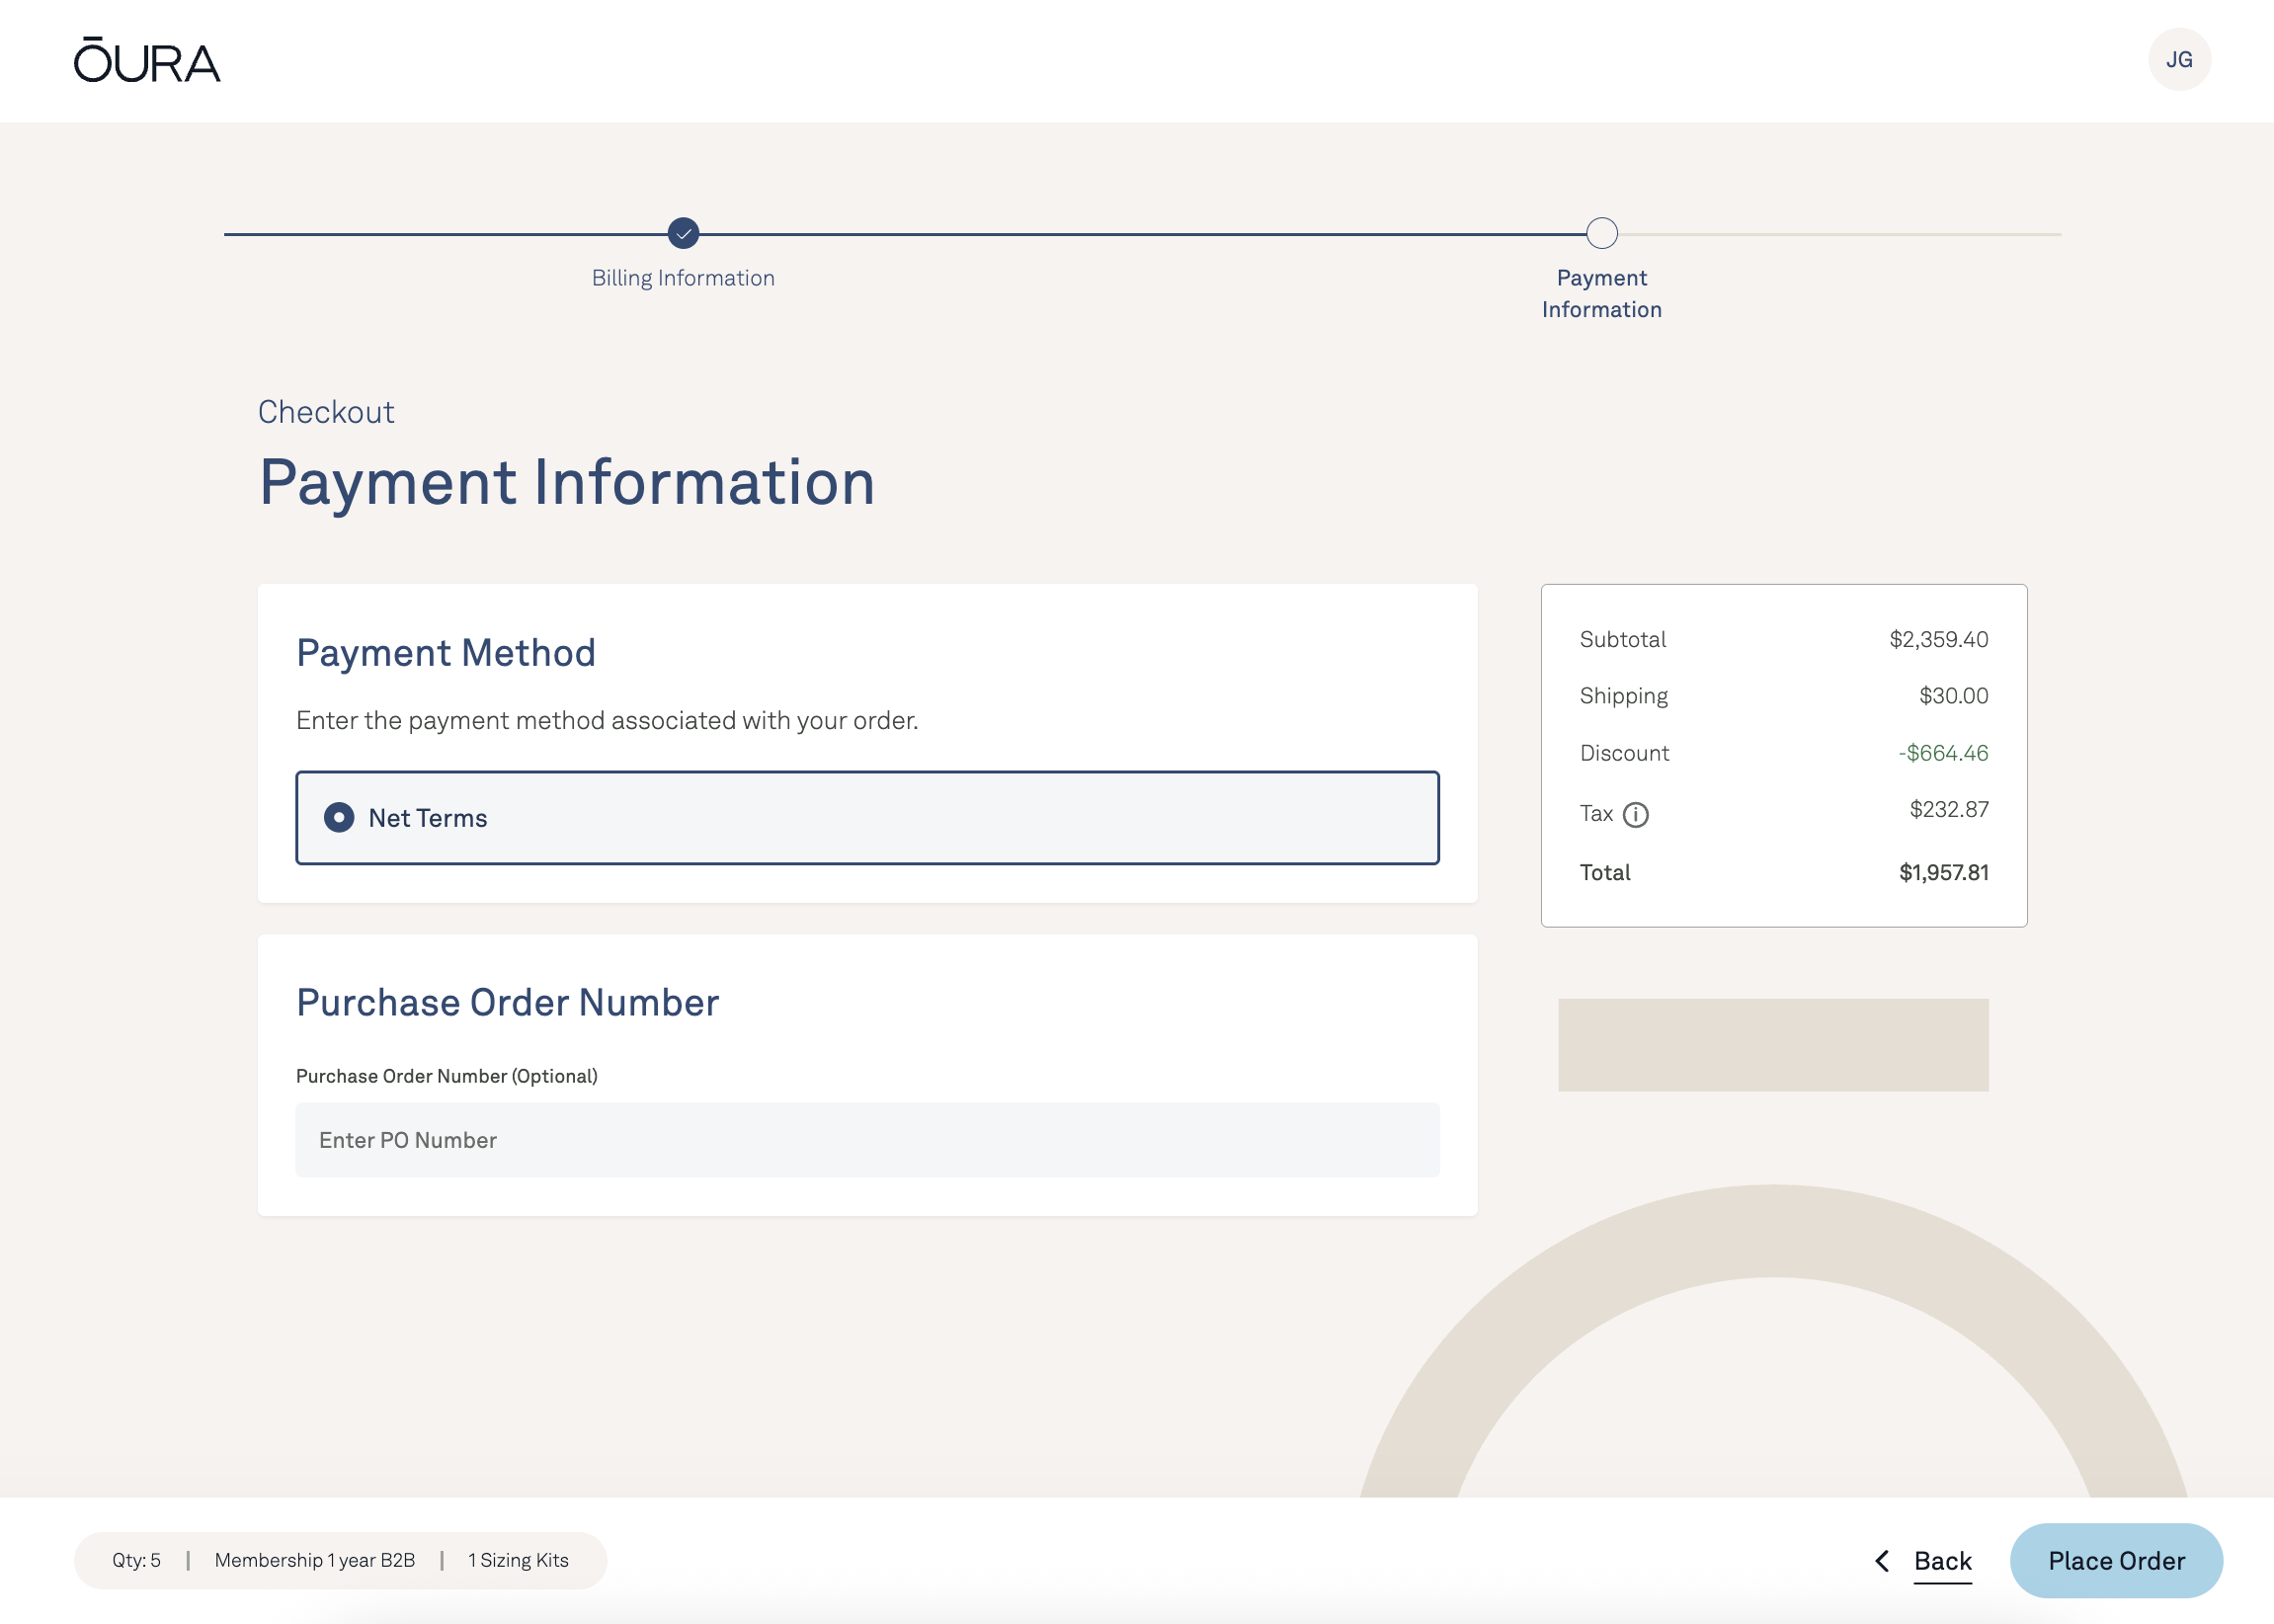Click the Total amount $1,957.81
2274x1624 pixels.
pos(1943,873)
